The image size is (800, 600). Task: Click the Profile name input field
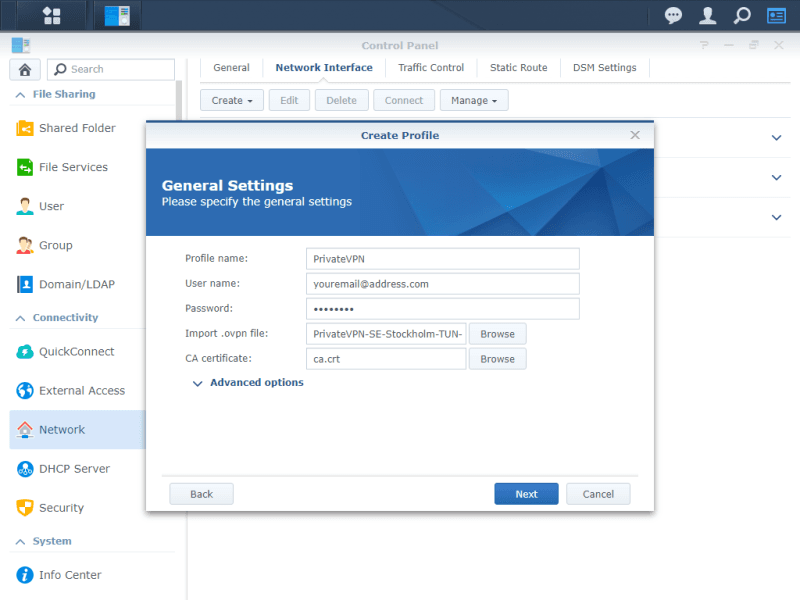(442, 259)
